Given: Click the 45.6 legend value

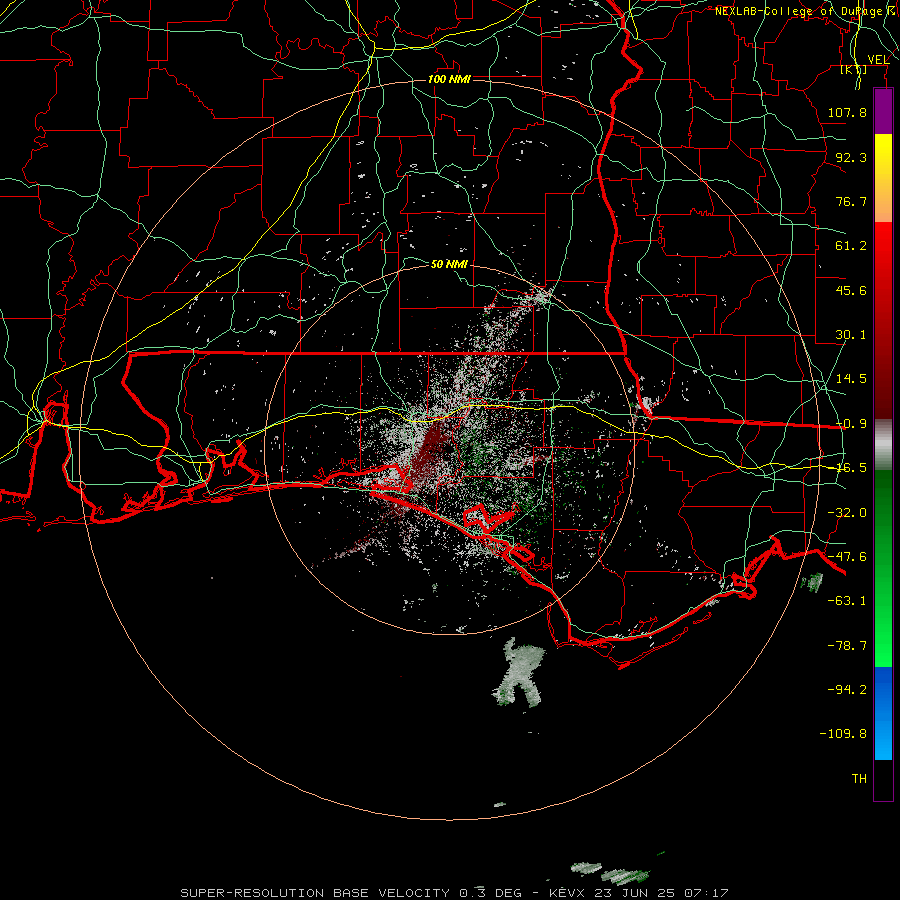Looking at the screenshot, I should click(851, 290).
